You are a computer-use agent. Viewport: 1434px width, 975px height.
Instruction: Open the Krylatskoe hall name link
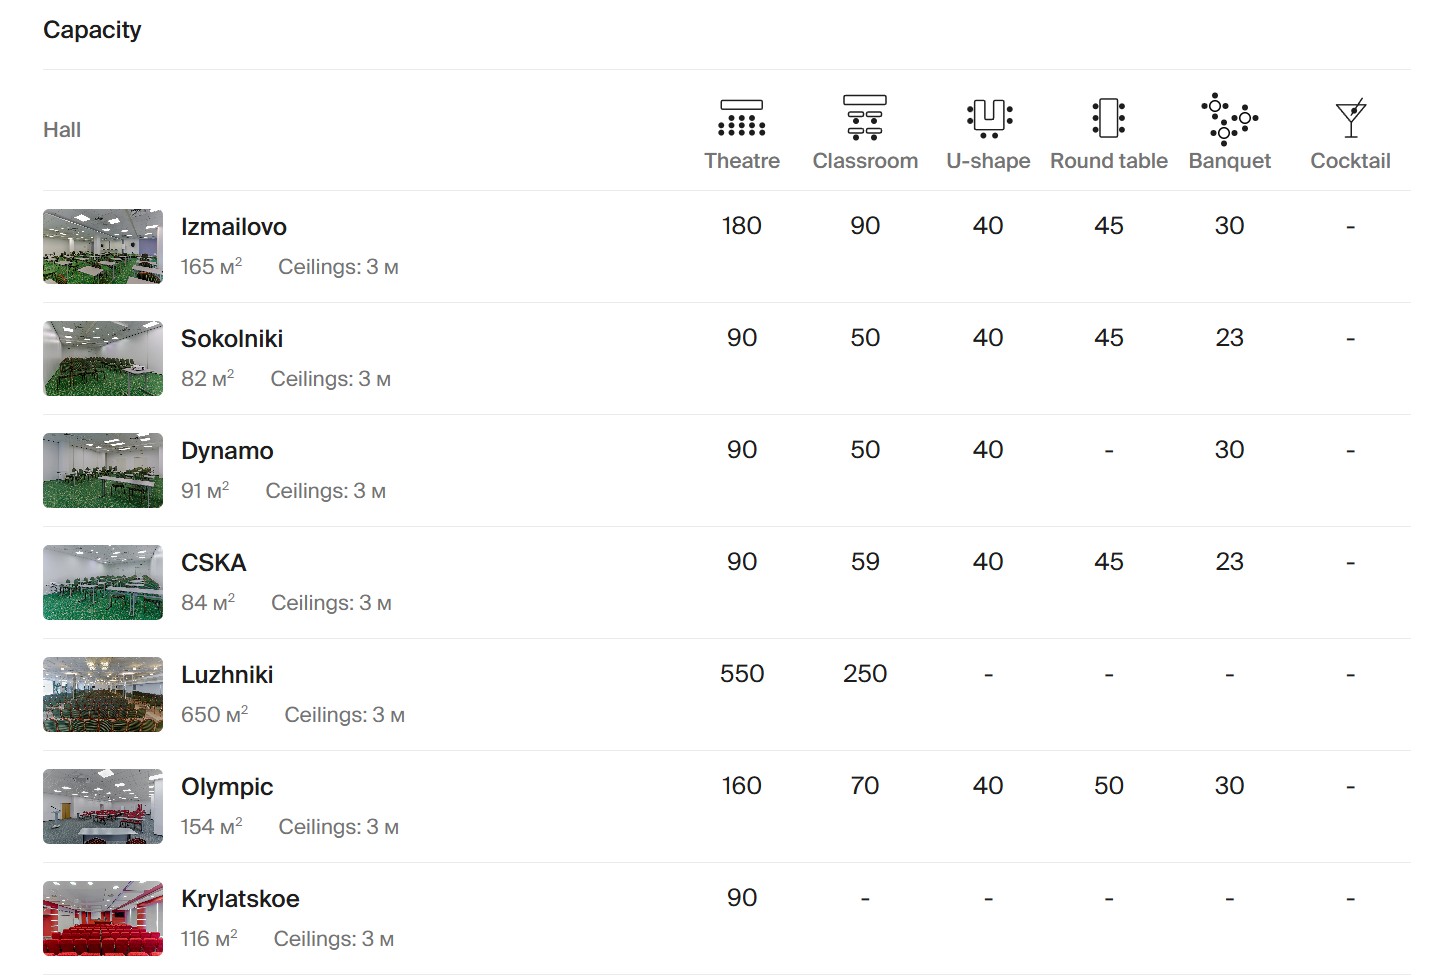coord(240,899)
